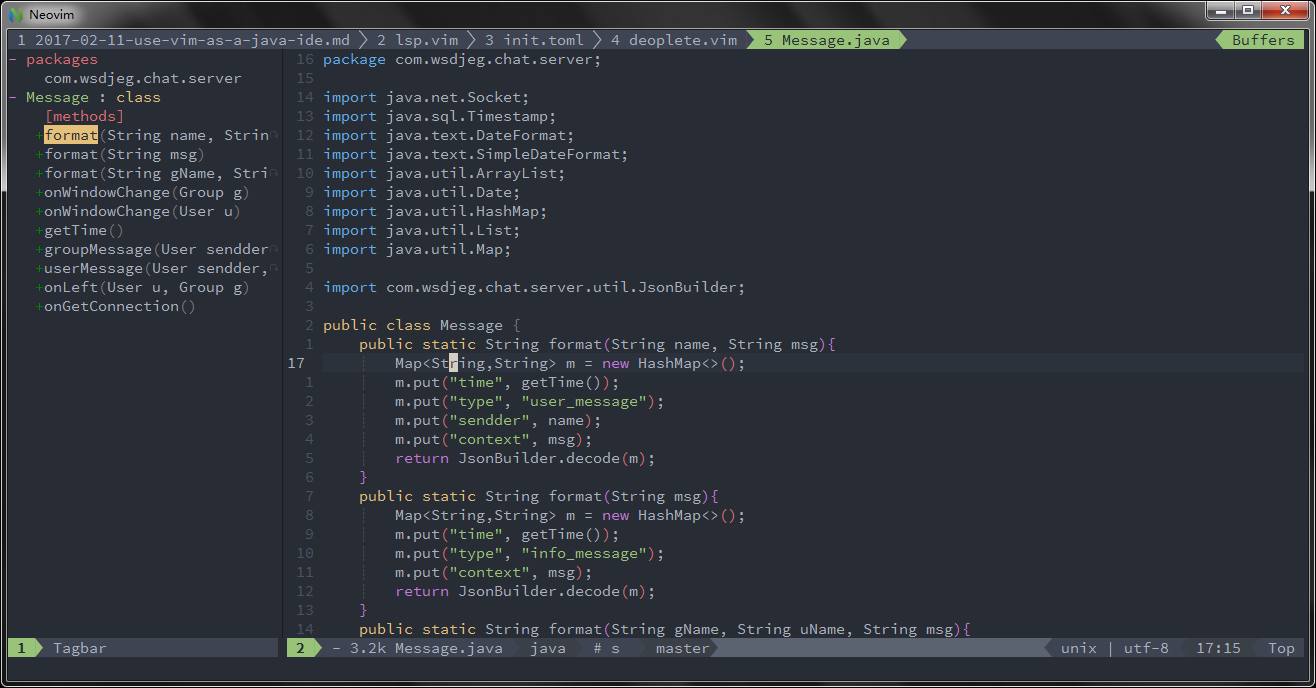
Task: Jump to getTime() in Tagbar
Action: [x=84, y=230]
